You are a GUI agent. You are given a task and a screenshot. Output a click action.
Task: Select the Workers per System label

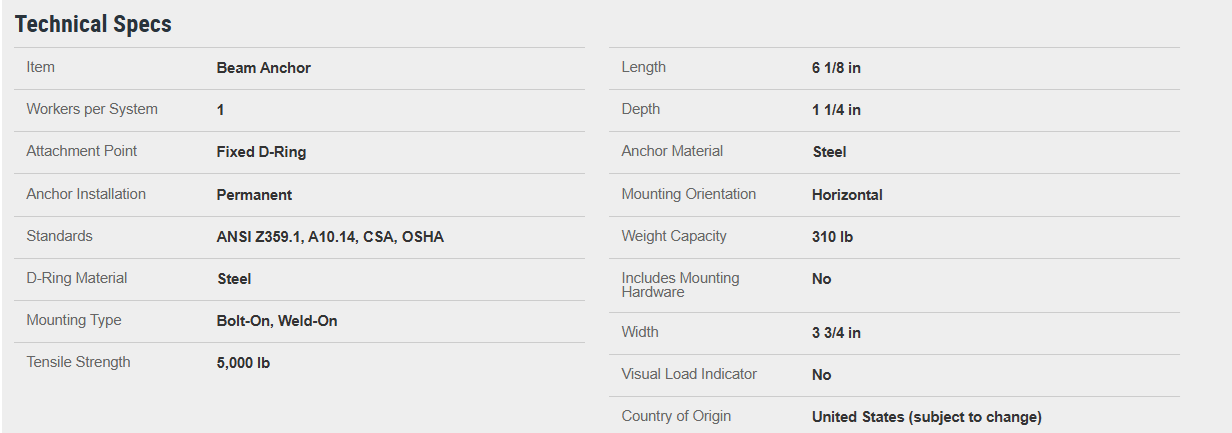pos(92,109)
